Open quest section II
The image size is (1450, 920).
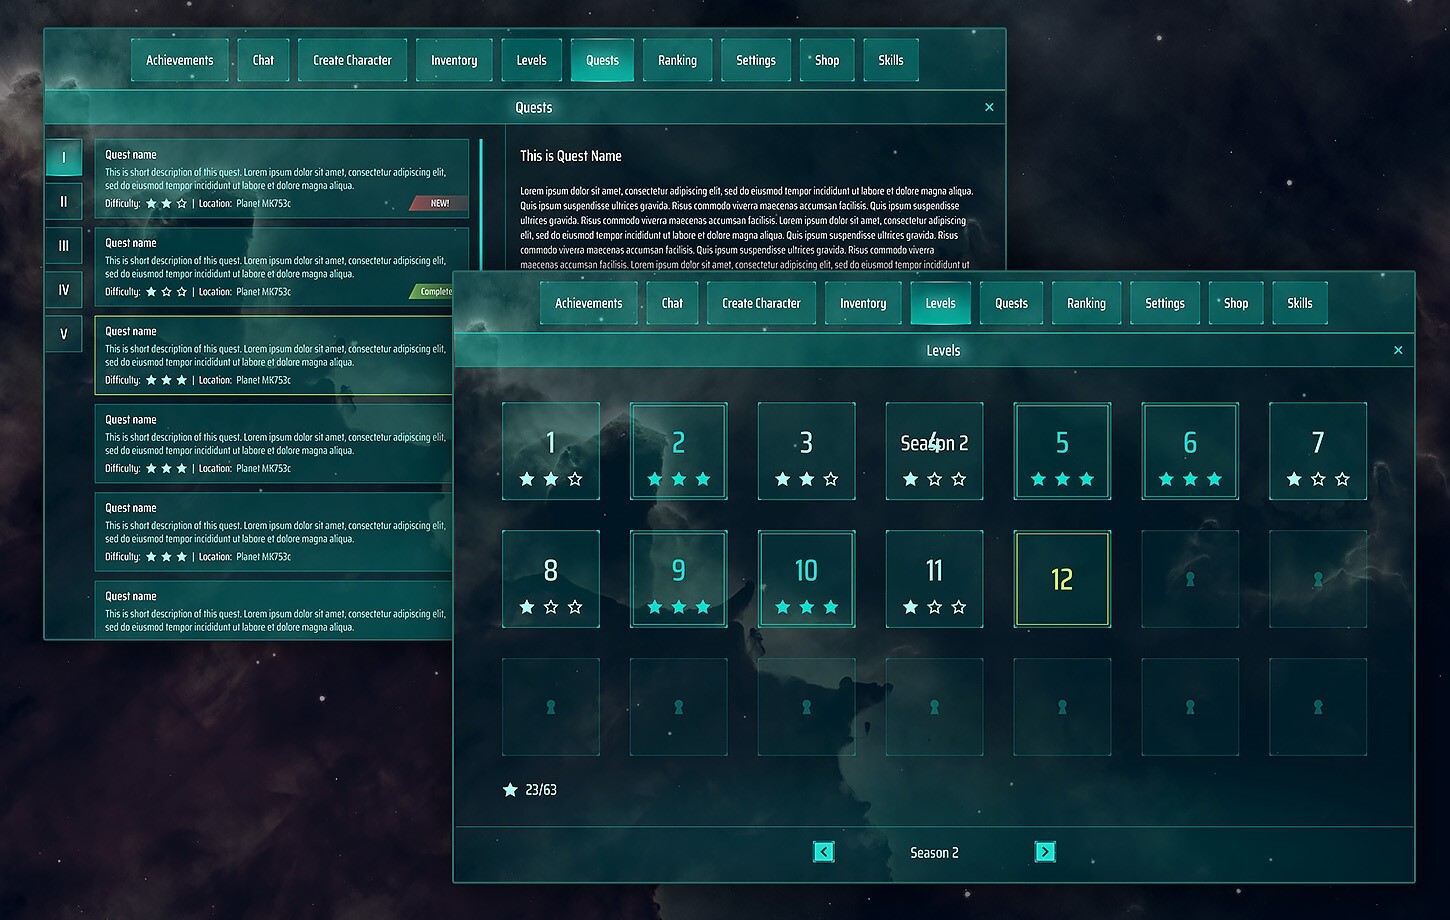63,201
